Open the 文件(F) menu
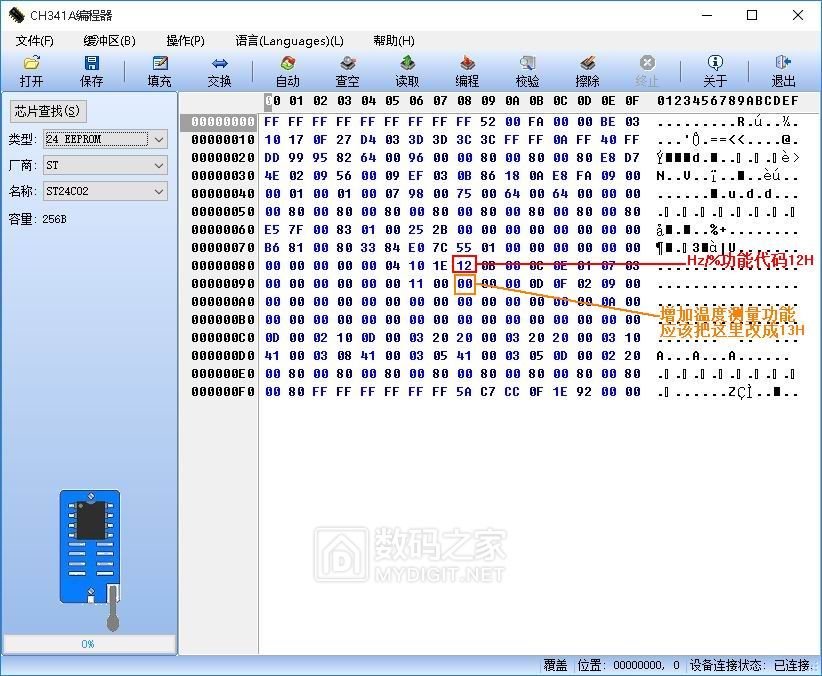Viewport: 822px width, 676px height. pos(35,41)
